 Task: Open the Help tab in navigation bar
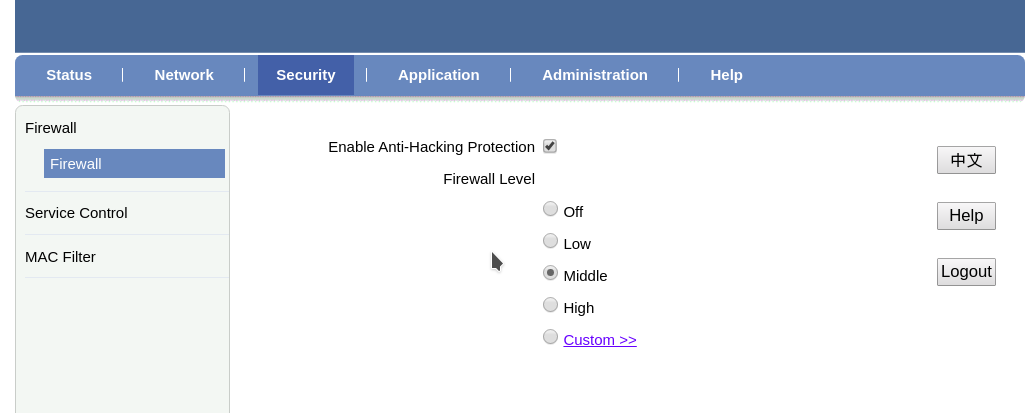[x=726, y=75]
